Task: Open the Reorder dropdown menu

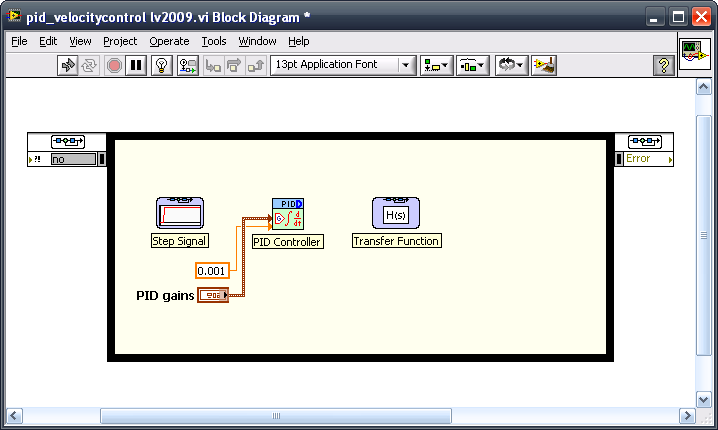Action: pos(511,65)
